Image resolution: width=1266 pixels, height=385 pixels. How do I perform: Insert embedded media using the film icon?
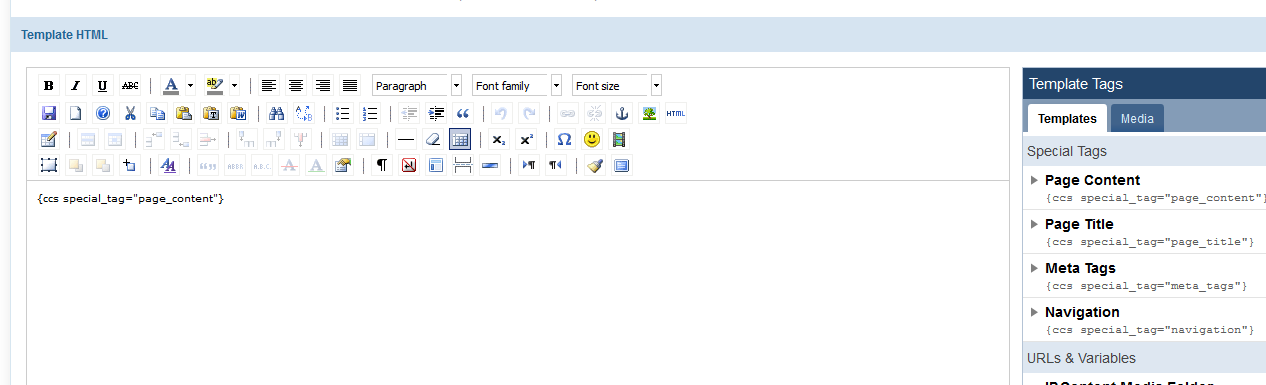[619, 139]
